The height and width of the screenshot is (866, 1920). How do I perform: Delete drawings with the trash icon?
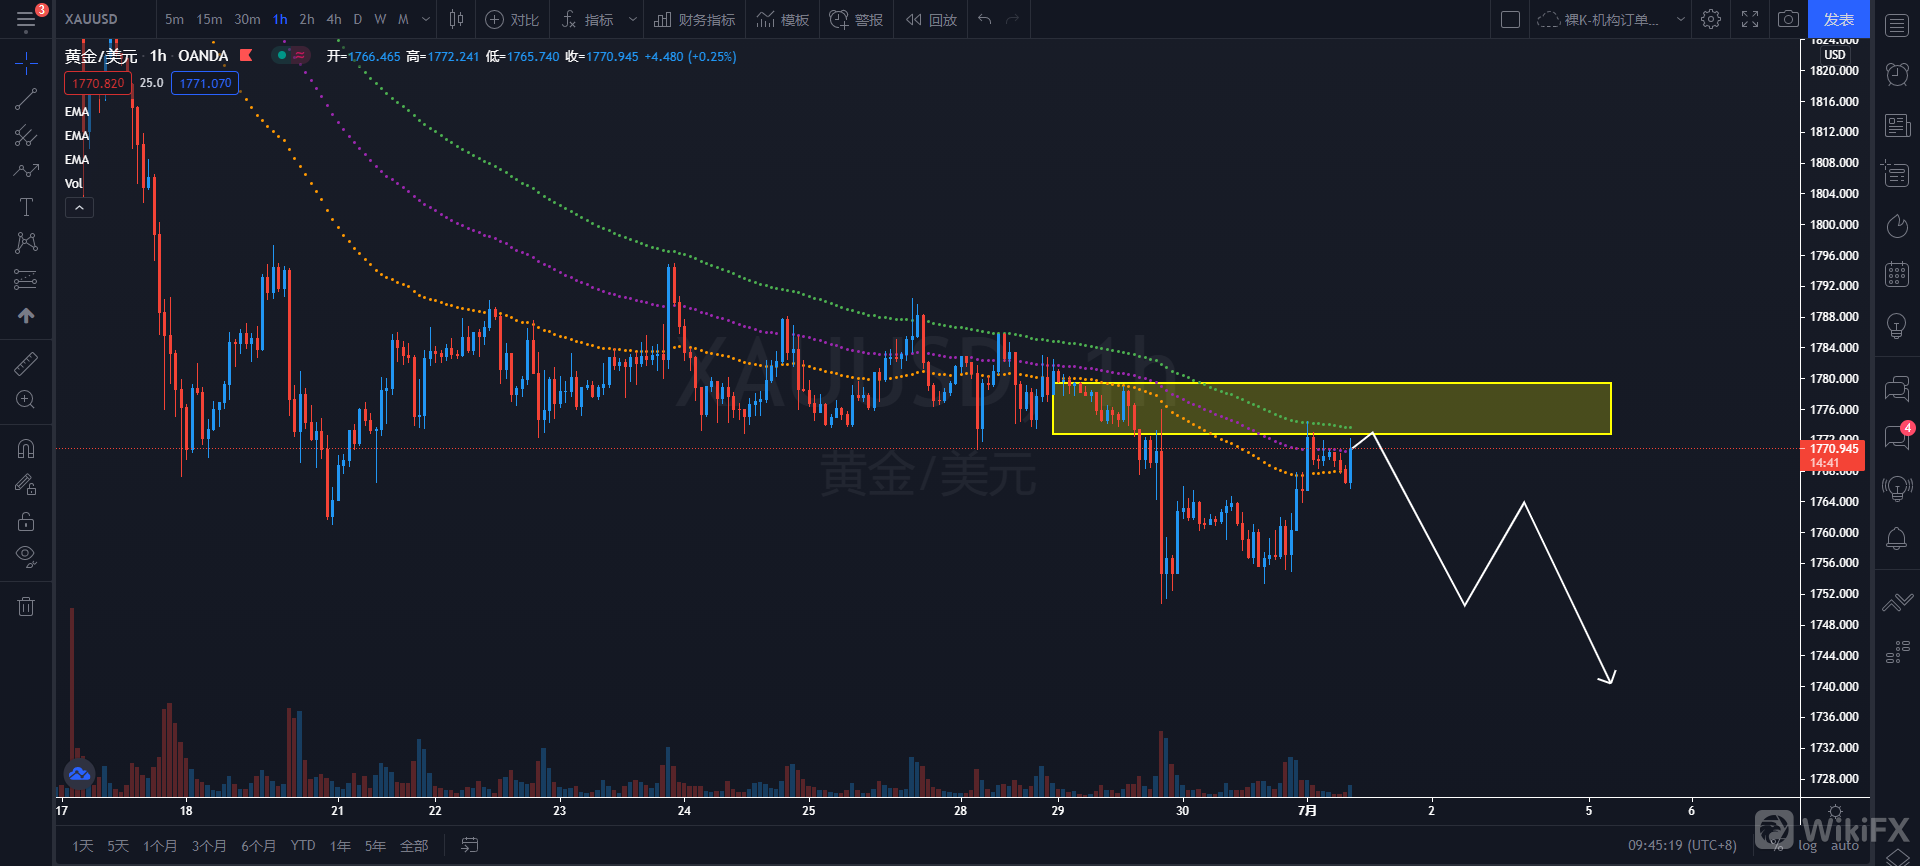(x=26, y=606)
